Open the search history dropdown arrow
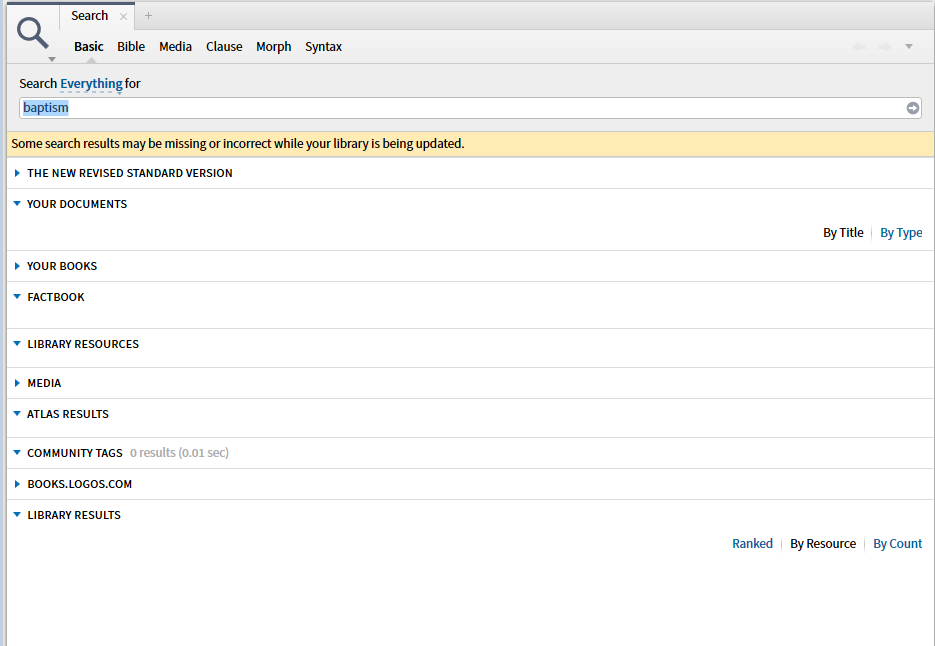The image size is (935, 646). tap(909, 46)
